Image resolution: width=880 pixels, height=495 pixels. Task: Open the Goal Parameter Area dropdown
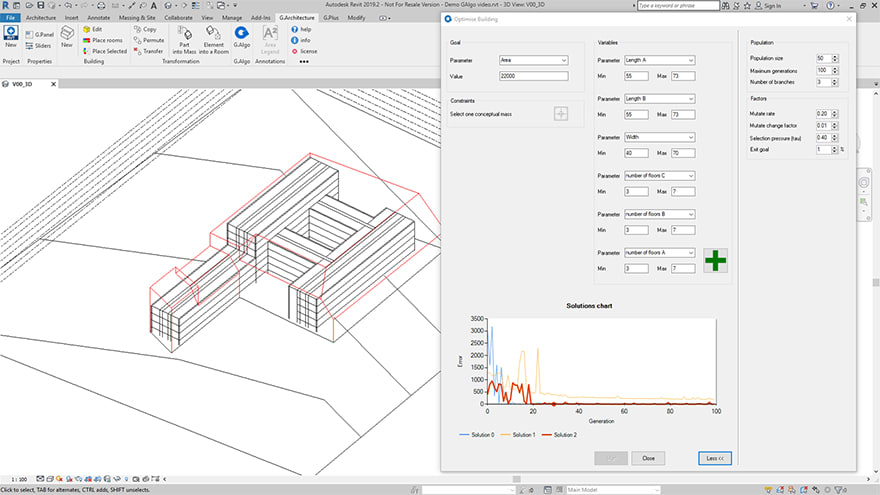tap(533, 60)
